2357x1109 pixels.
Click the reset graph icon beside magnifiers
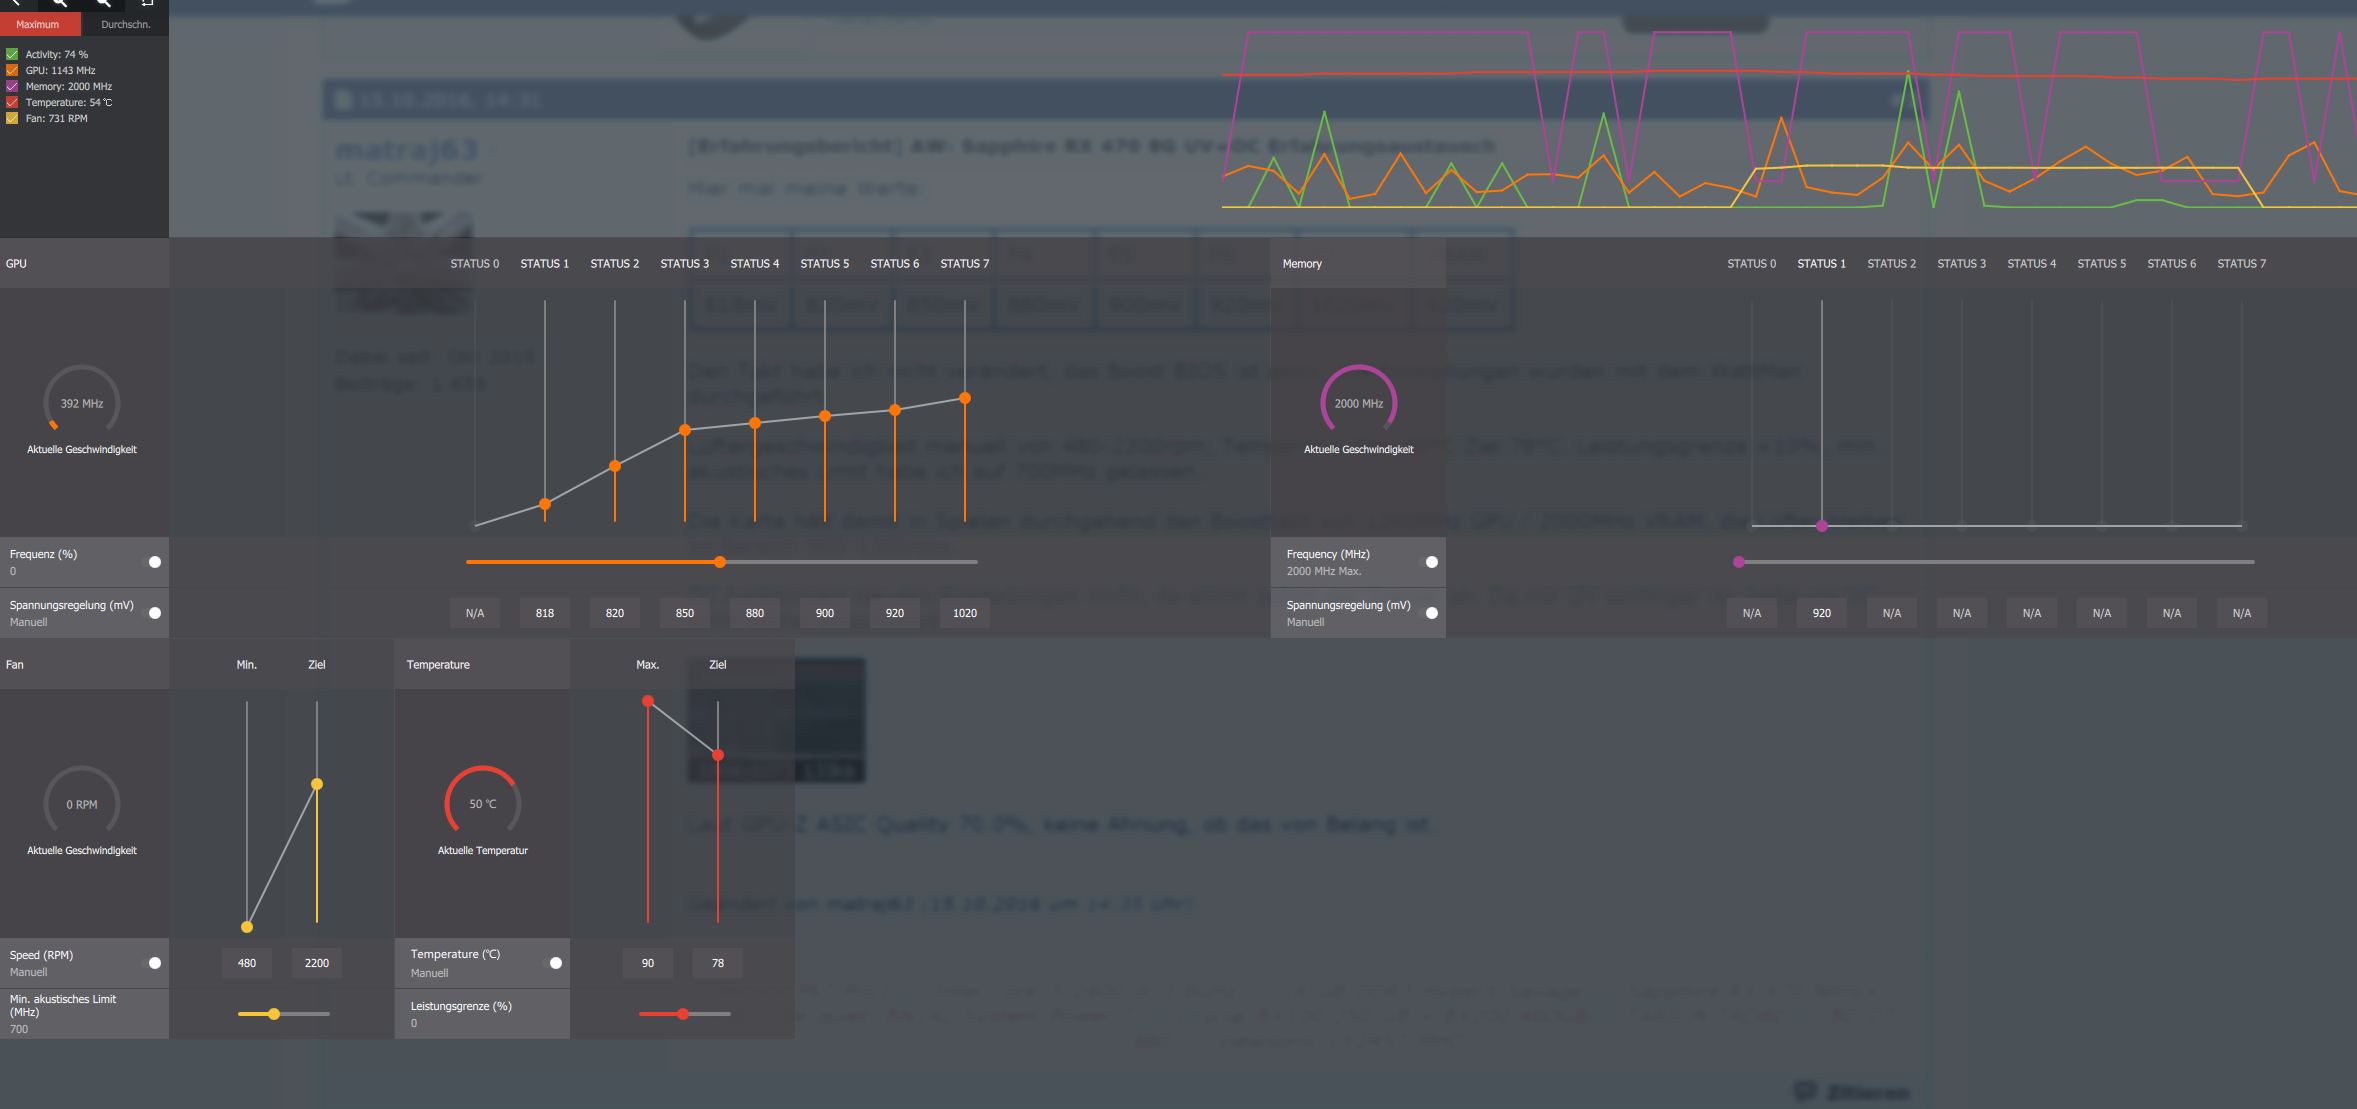[x=147, y=3]
